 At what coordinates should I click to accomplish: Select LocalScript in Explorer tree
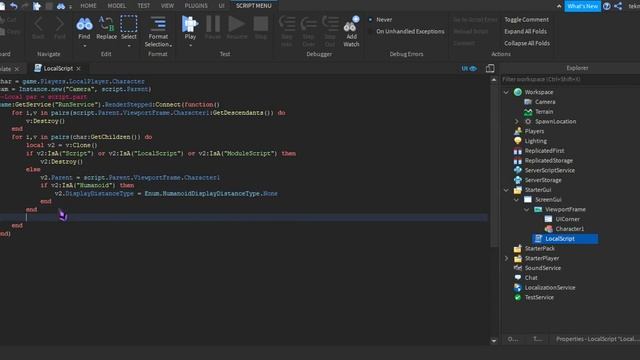click(x=565, y=239)
